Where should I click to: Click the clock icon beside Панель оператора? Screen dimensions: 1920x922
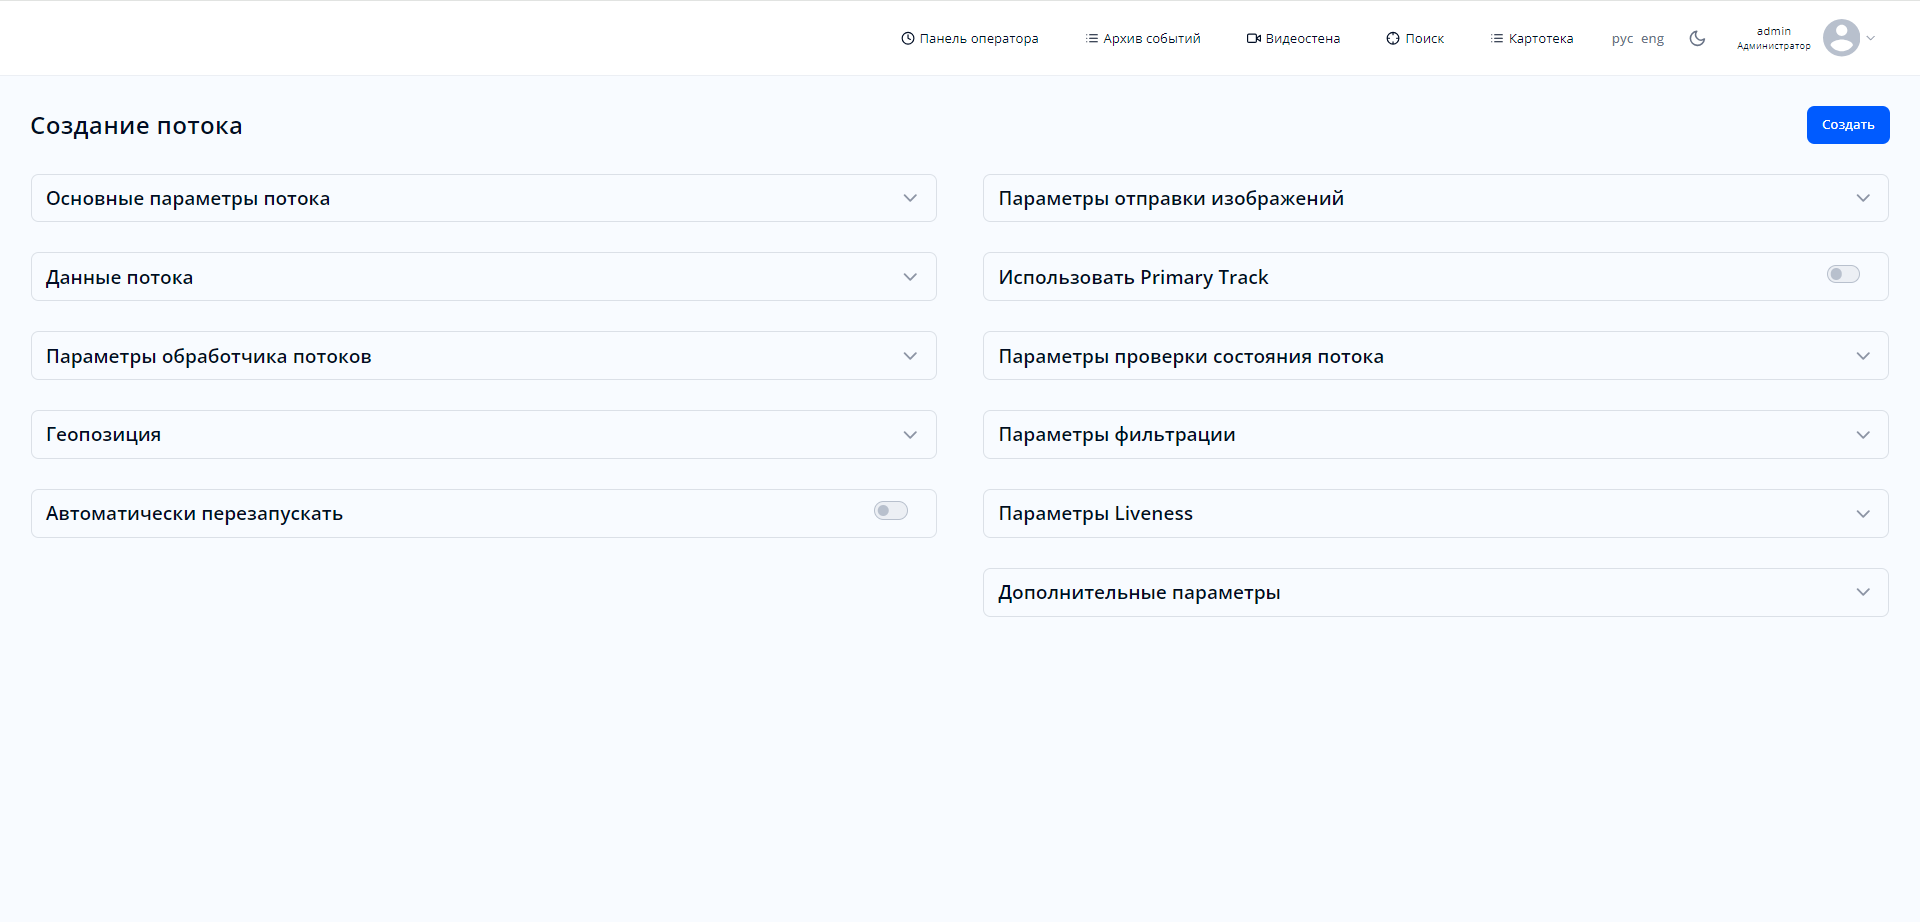click(x=907, y=39)
